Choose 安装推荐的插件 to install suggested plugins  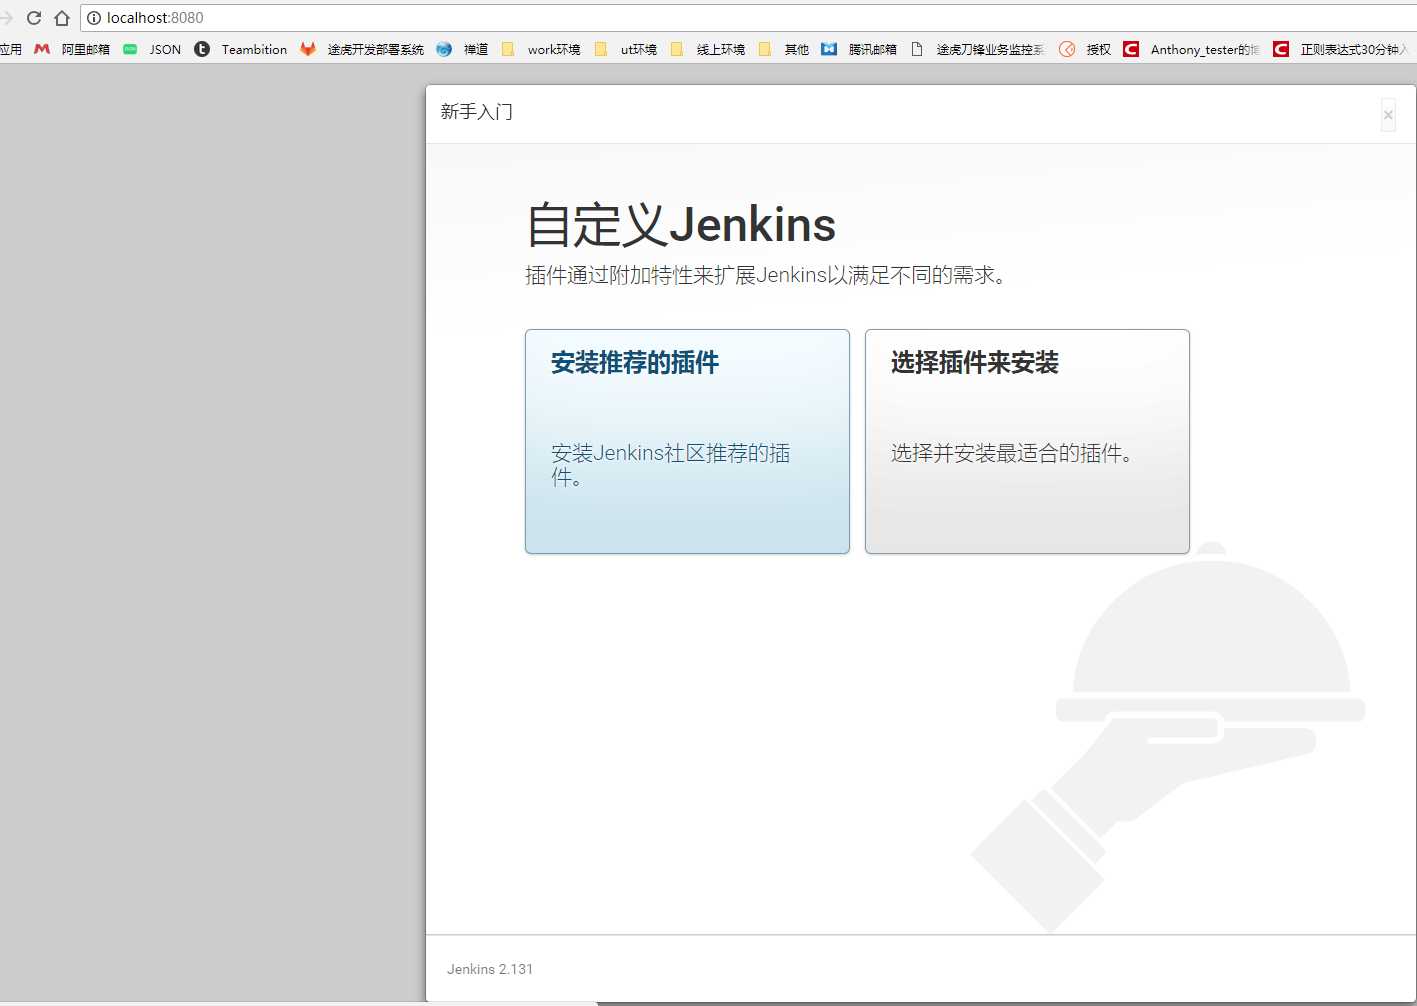[x=687, y=441]
